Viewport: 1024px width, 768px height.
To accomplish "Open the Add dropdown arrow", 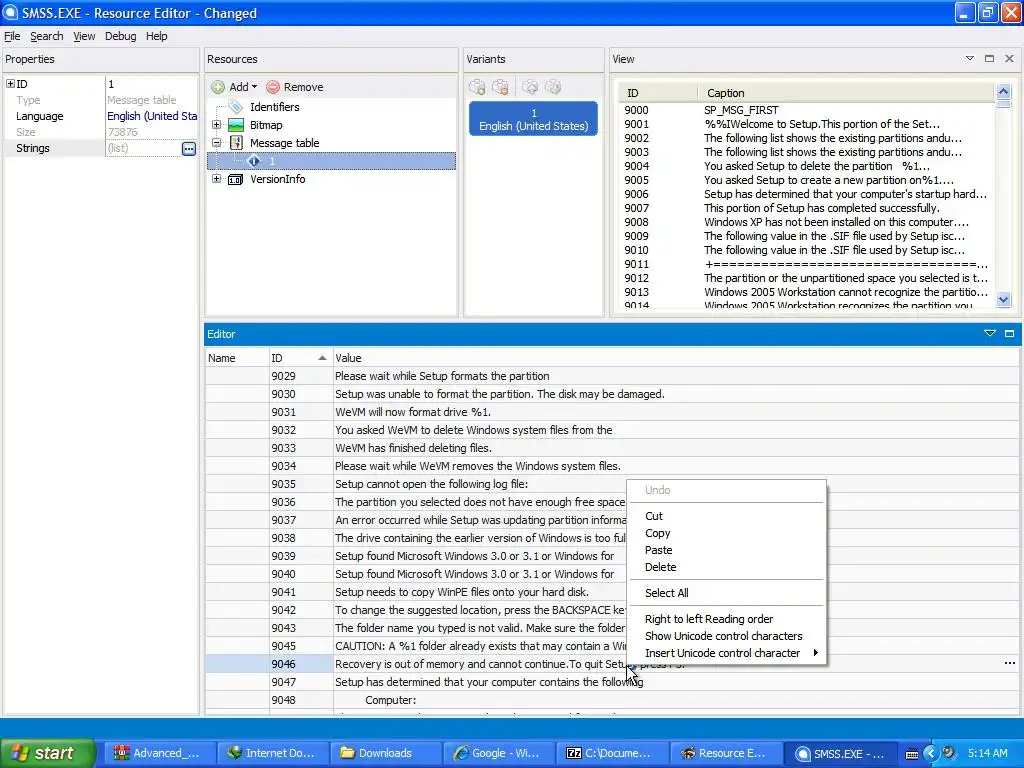I will point(254,87).
